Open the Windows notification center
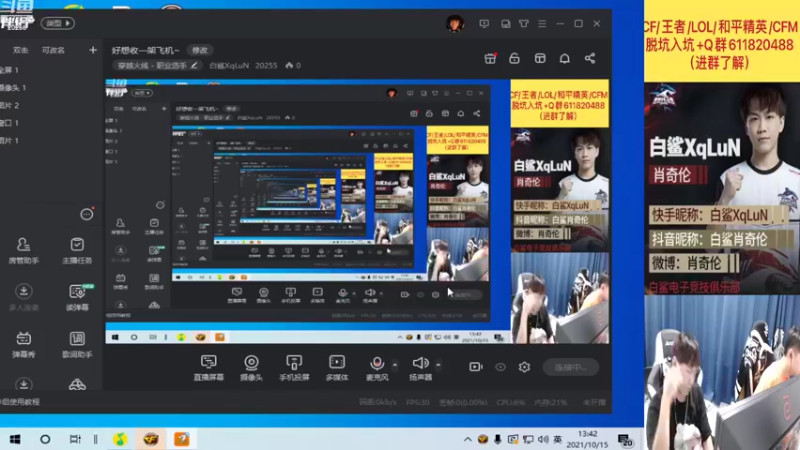Screen dimensions: 800x450 point(625,440)
